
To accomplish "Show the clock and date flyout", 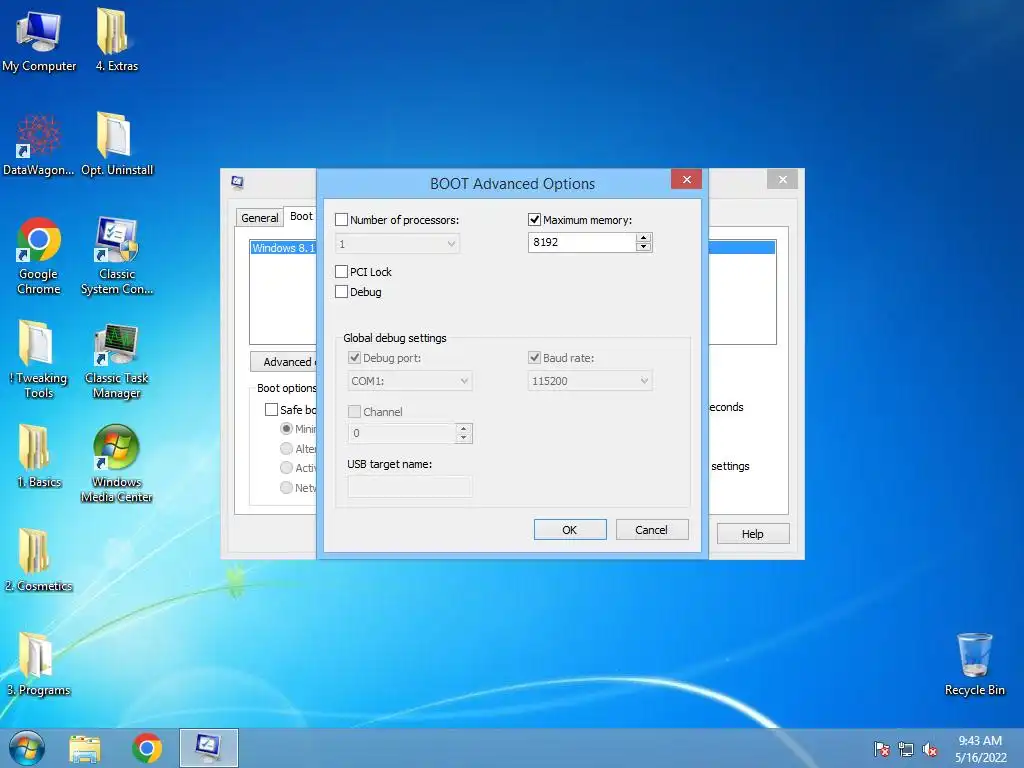I will coord(980,749).
